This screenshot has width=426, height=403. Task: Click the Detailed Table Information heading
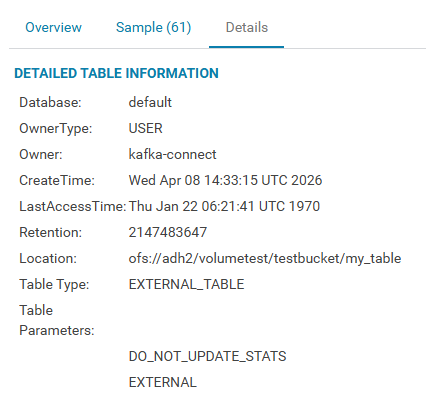pos(116,73)
